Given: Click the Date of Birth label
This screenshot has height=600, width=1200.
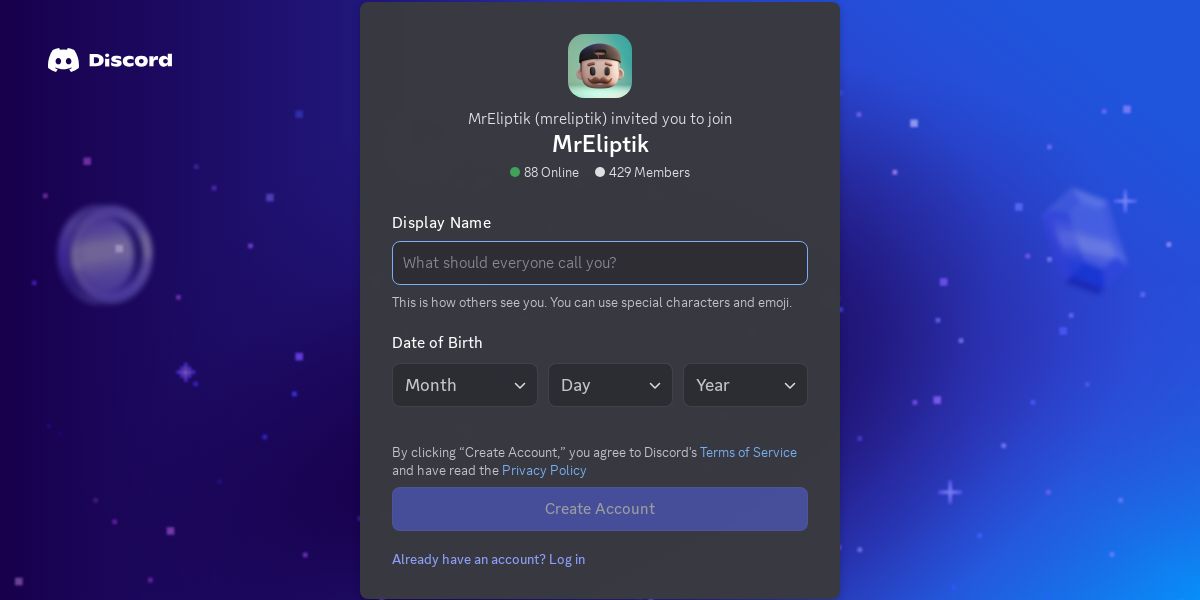Looking at the screenshot, I should (x=437, y=342).
